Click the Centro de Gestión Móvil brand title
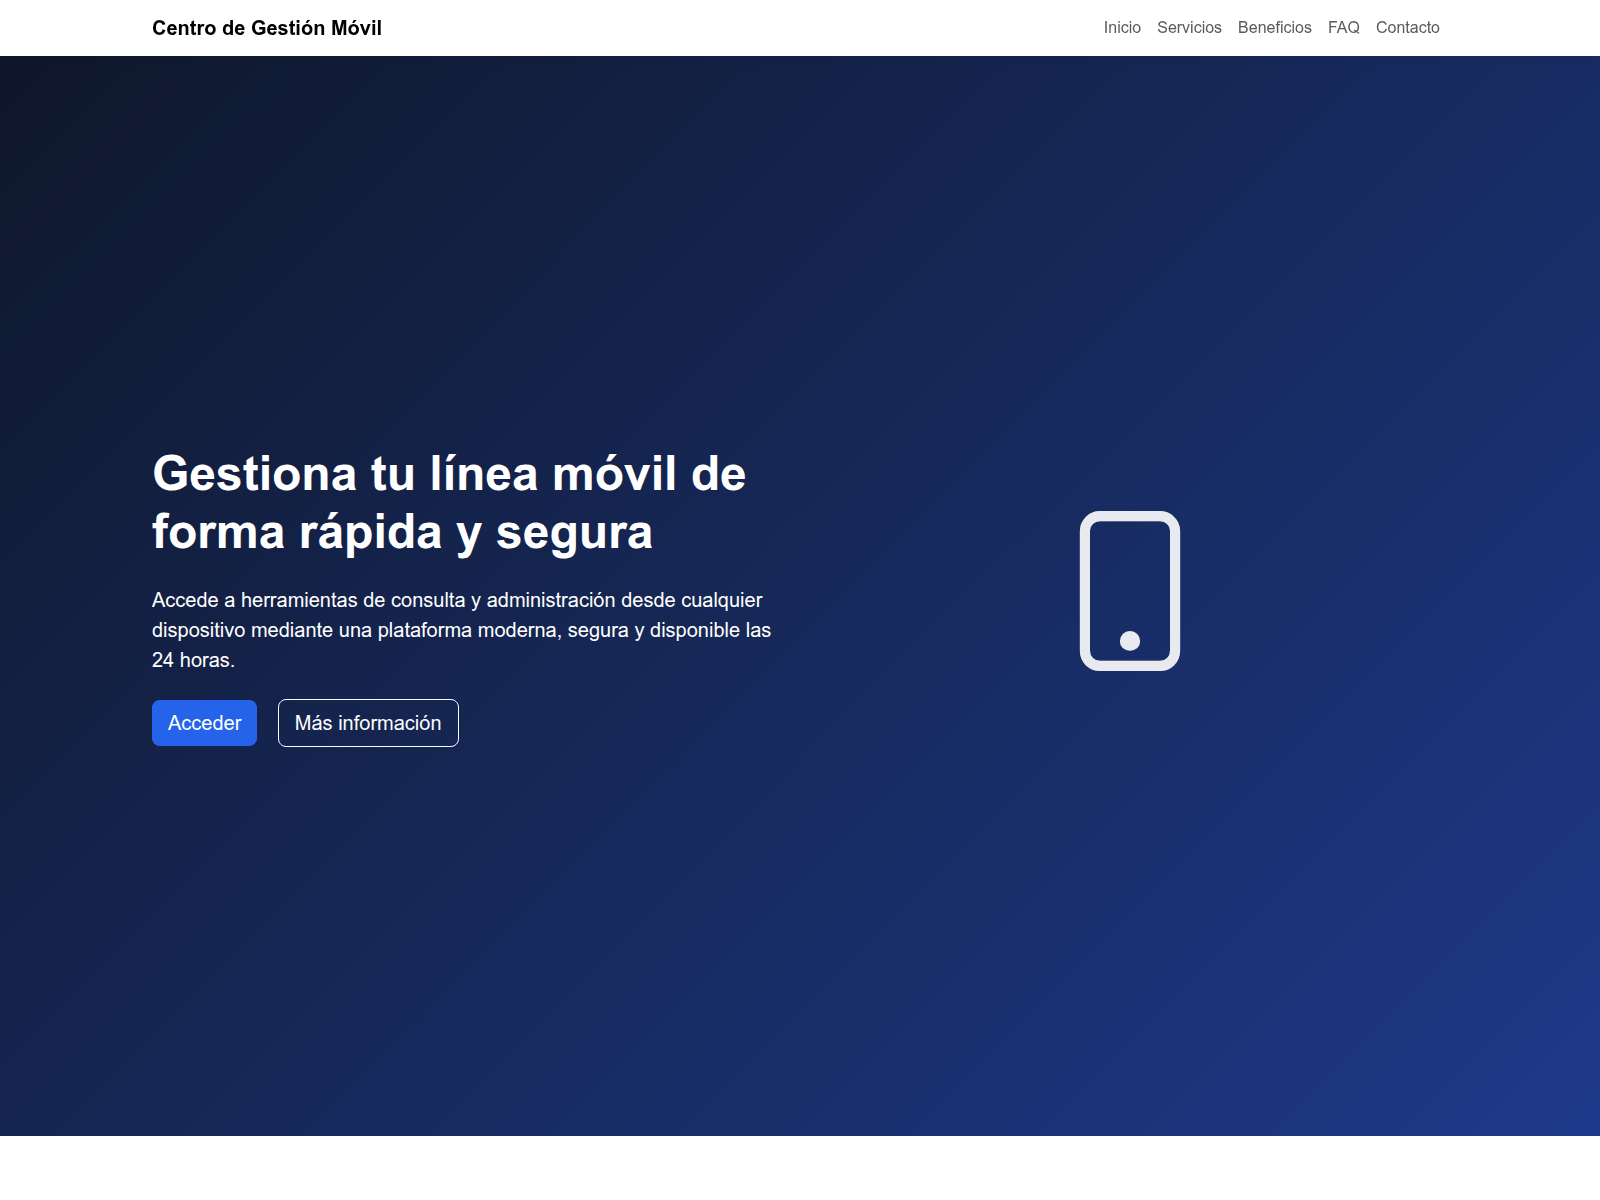The width and height of the screenshot is (1600, 1200). pos(267,28)
